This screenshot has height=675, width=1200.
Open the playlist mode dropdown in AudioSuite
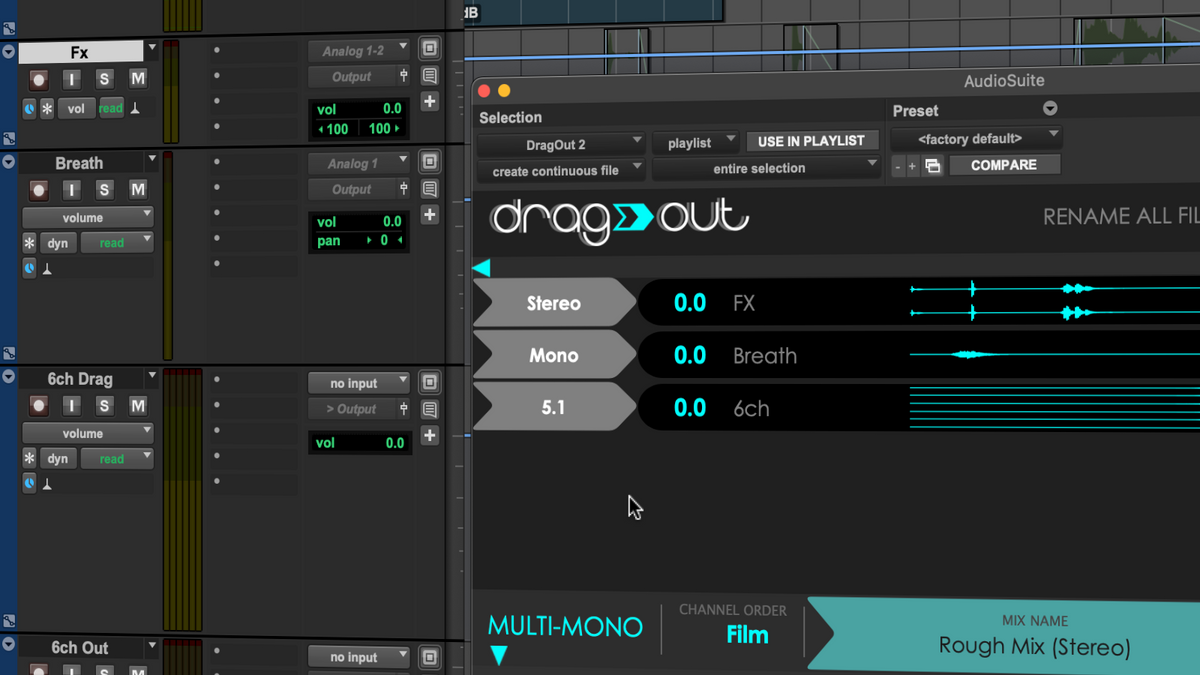pos(696,143)
